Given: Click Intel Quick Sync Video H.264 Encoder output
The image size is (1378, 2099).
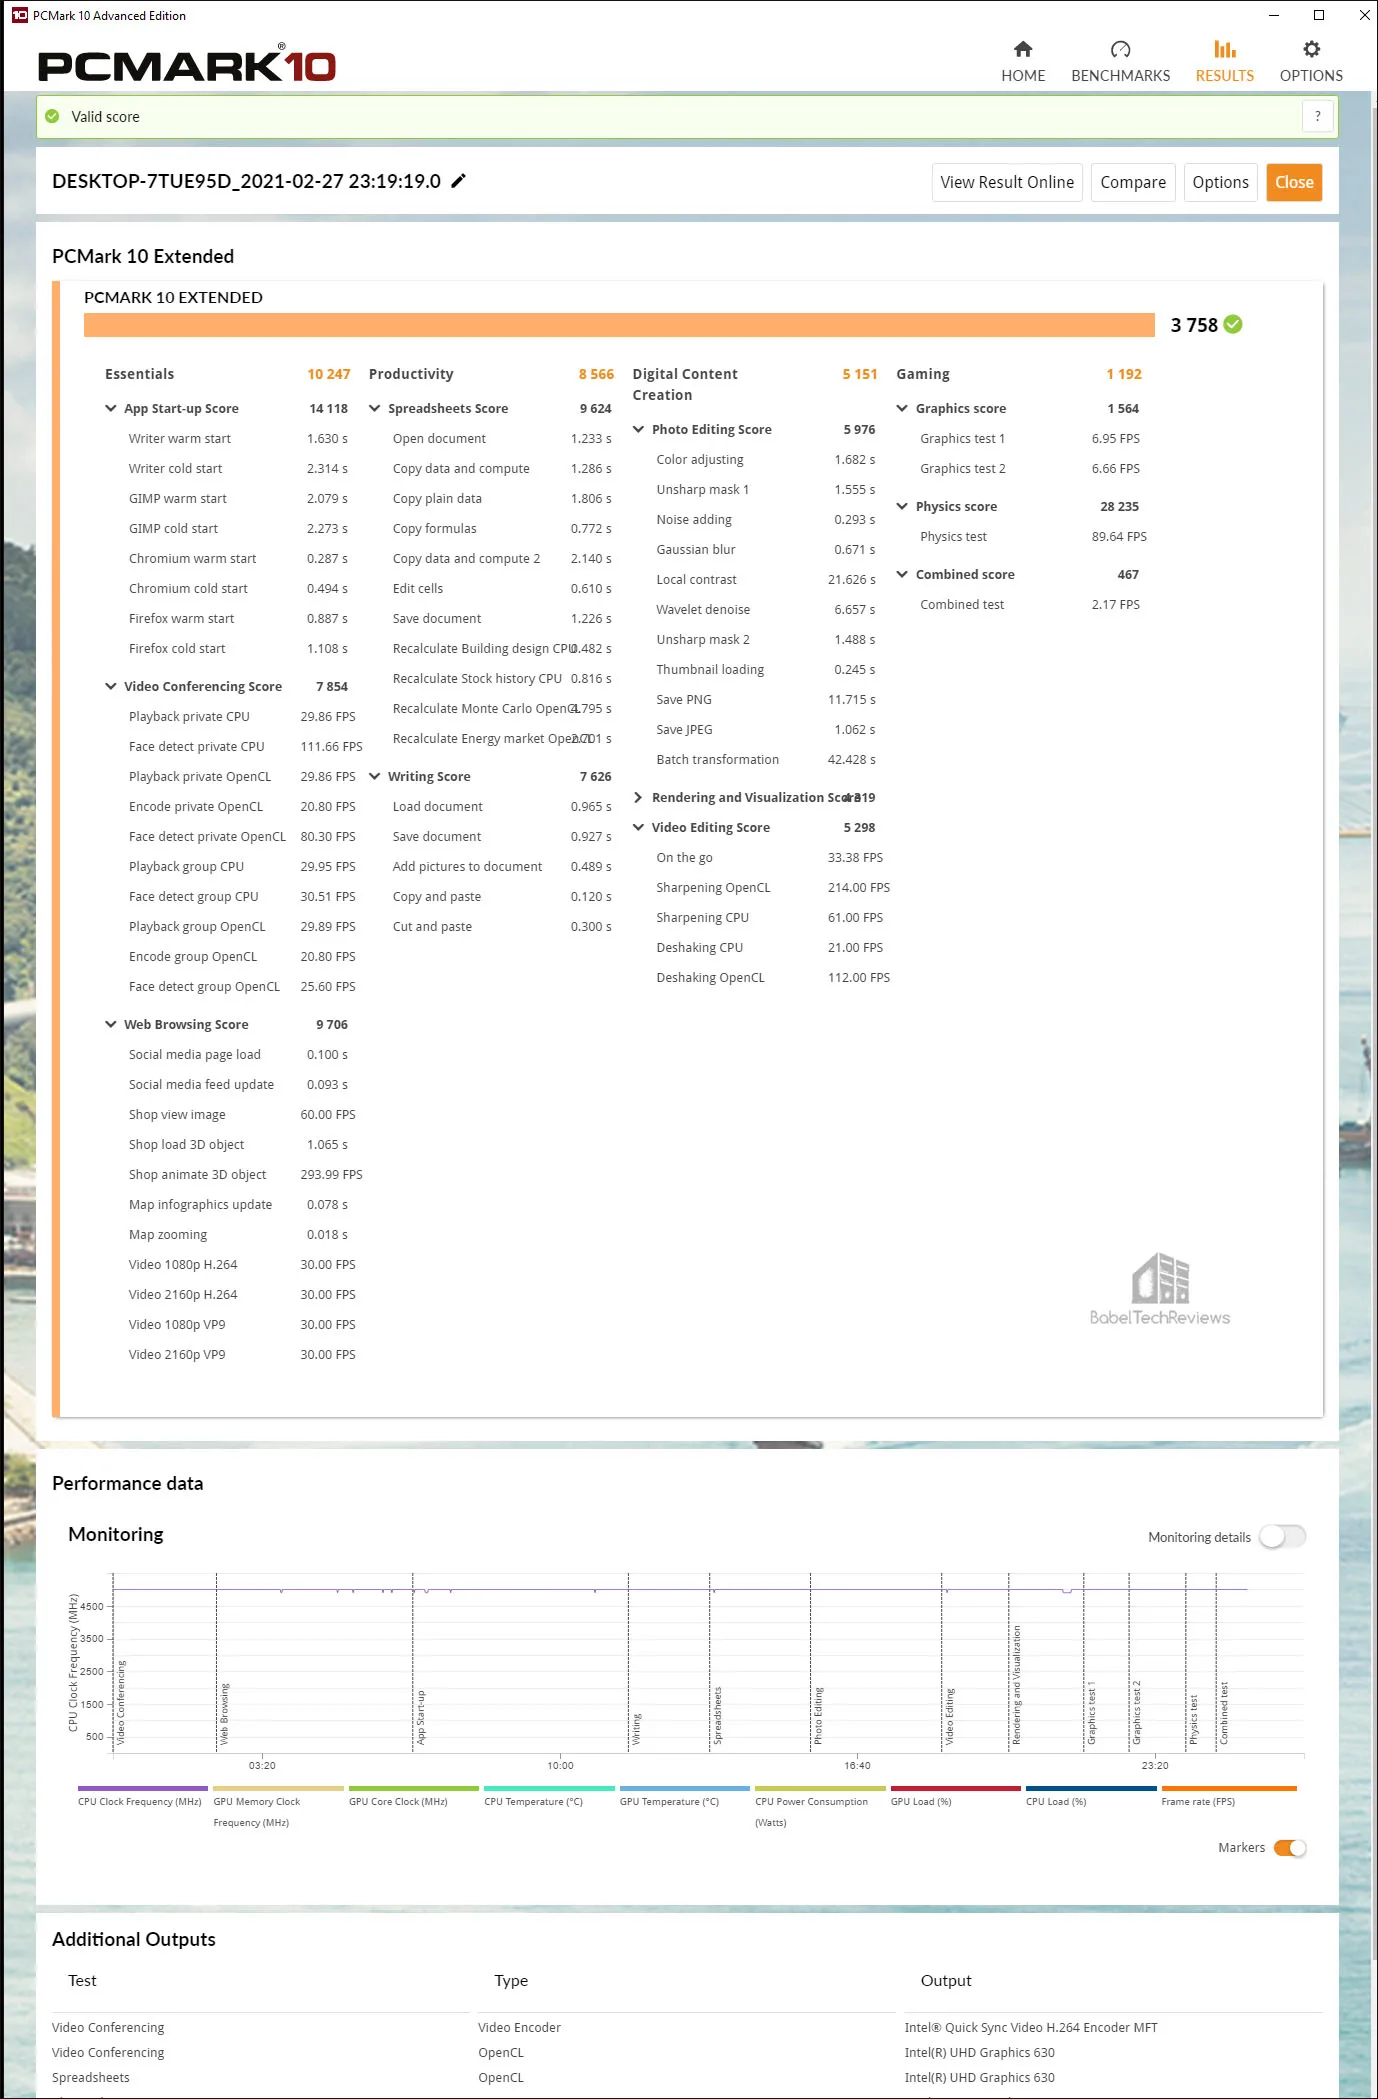Looking at the screenshot, I should click(1031, 2027).
